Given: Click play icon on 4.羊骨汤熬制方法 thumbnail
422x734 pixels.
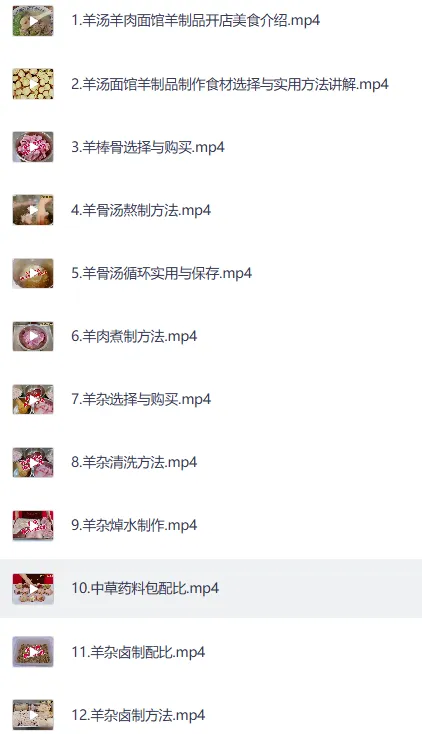Looking at the screenshot, I should (33, 210).
